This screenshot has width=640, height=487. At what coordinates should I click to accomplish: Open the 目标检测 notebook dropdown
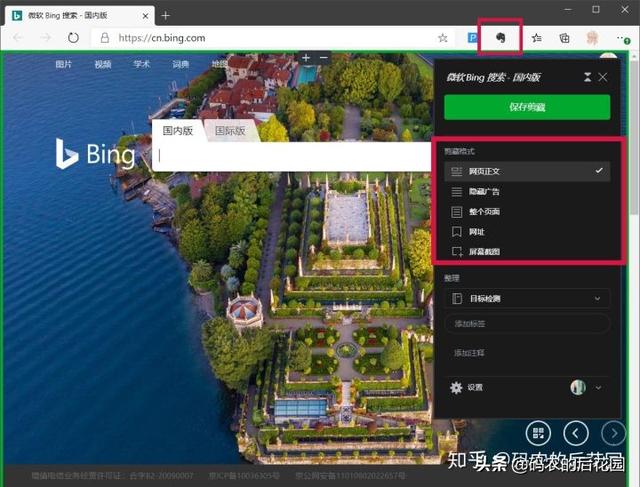click(527, 298)
